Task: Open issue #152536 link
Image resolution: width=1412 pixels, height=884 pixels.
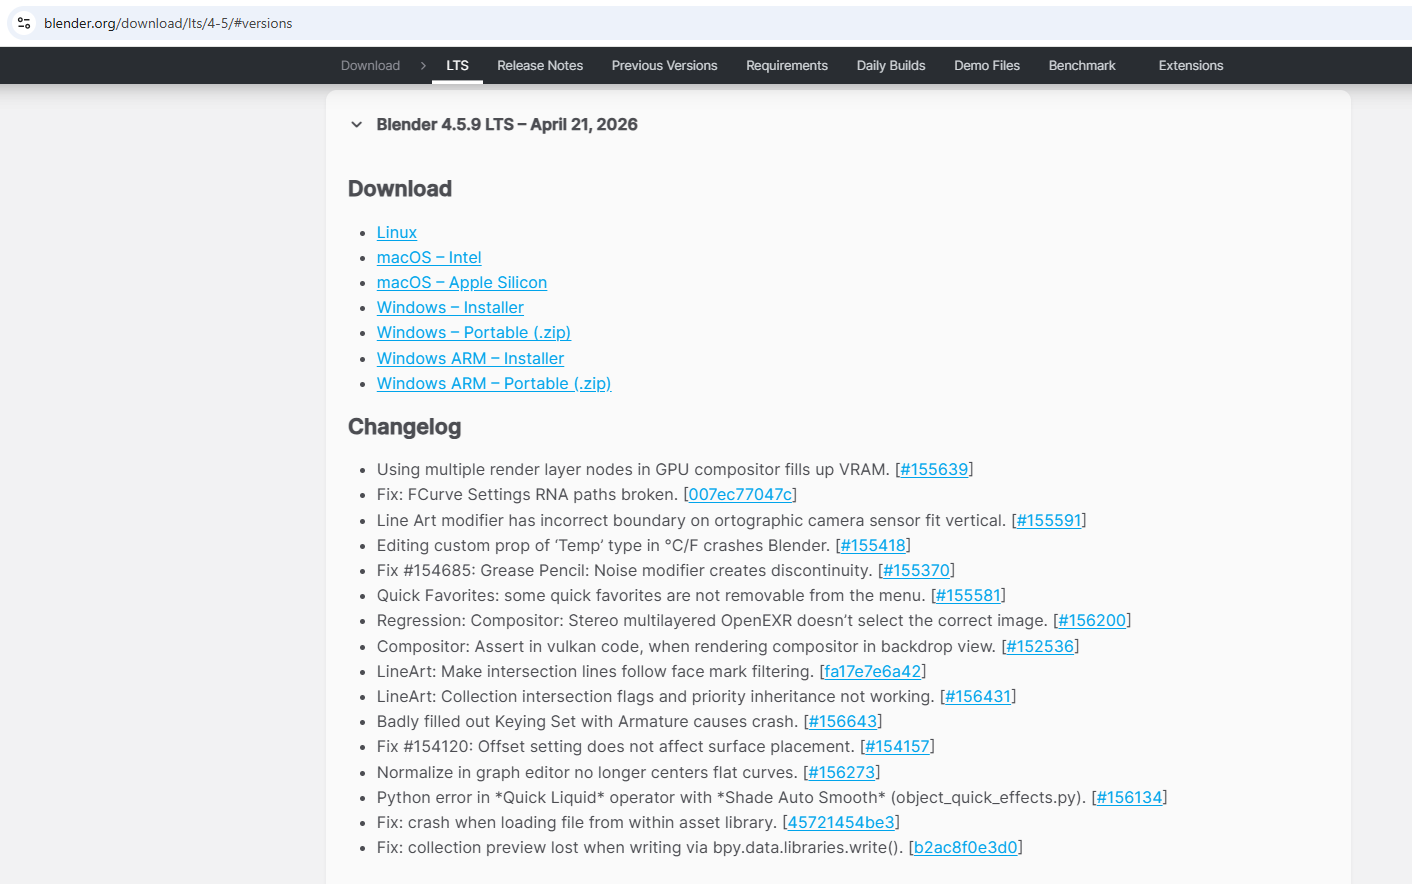Action: [1040, 647]
